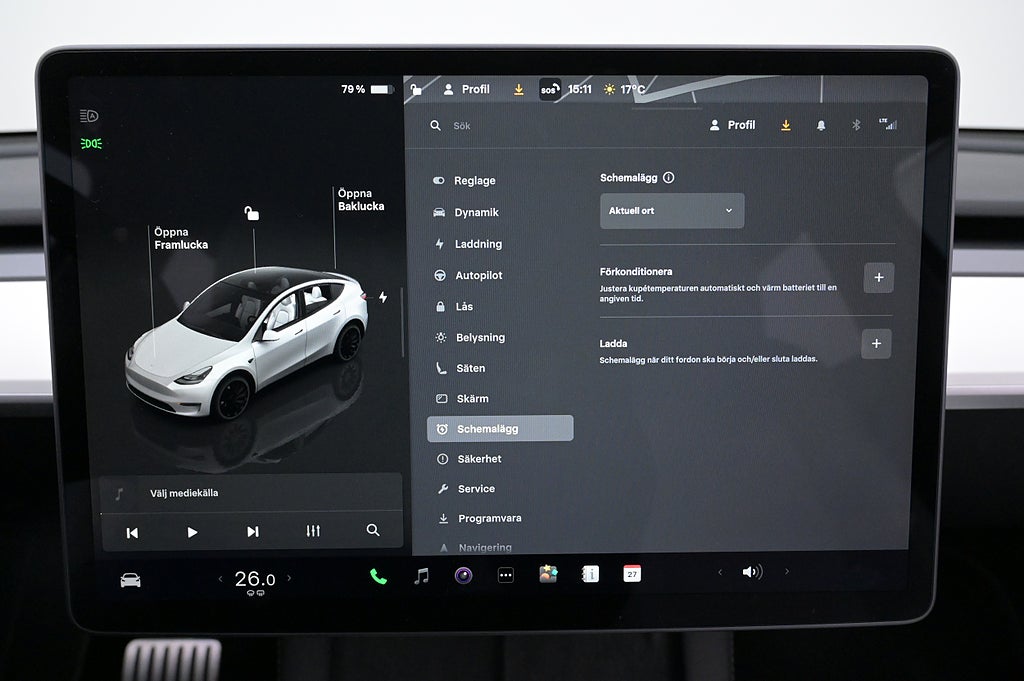Mute the speaker volume icon
Screen dimensions: 1024x681
pos(752,572)
